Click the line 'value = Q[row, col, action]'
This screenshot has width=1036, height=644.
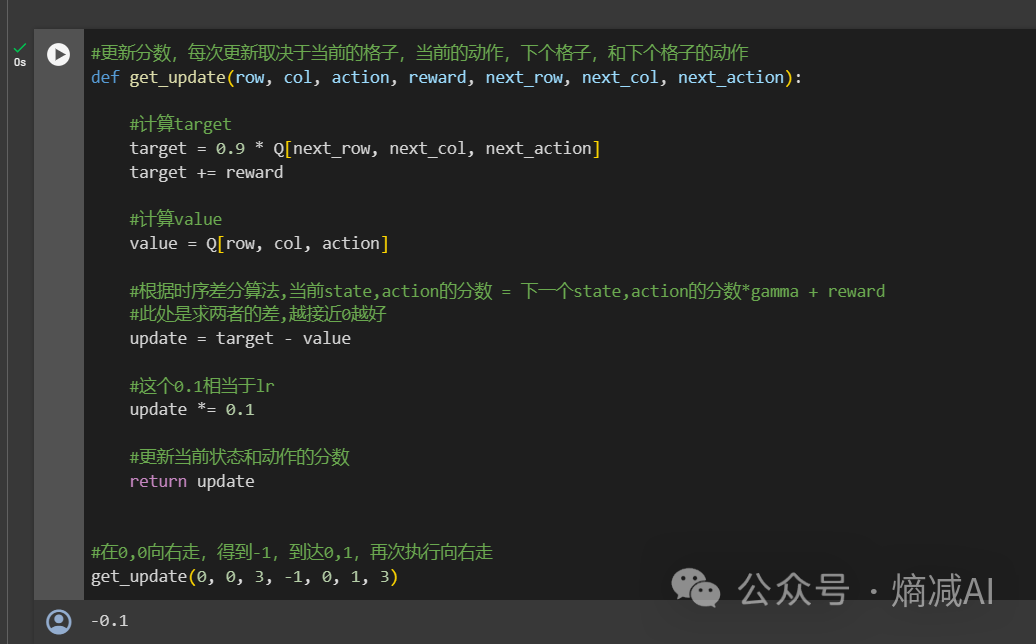coord(259,244)
